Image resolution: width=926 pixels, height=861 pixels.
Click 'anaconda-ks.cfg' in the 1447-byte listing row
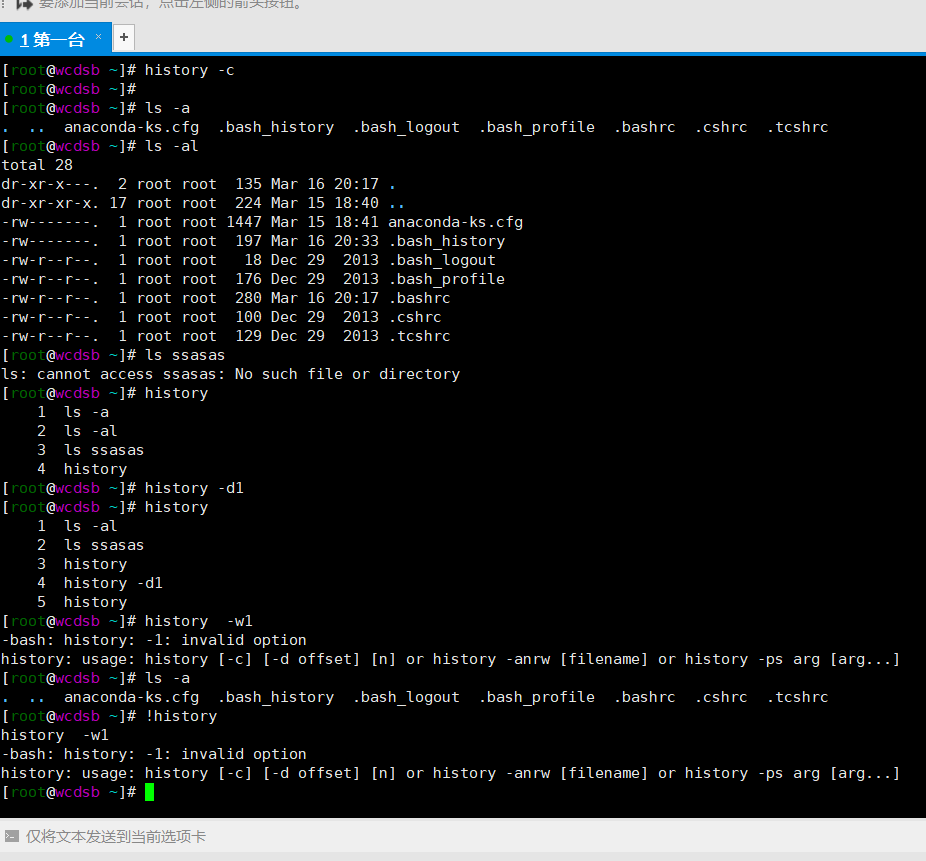pyautogui.click(x=455, y=222)
